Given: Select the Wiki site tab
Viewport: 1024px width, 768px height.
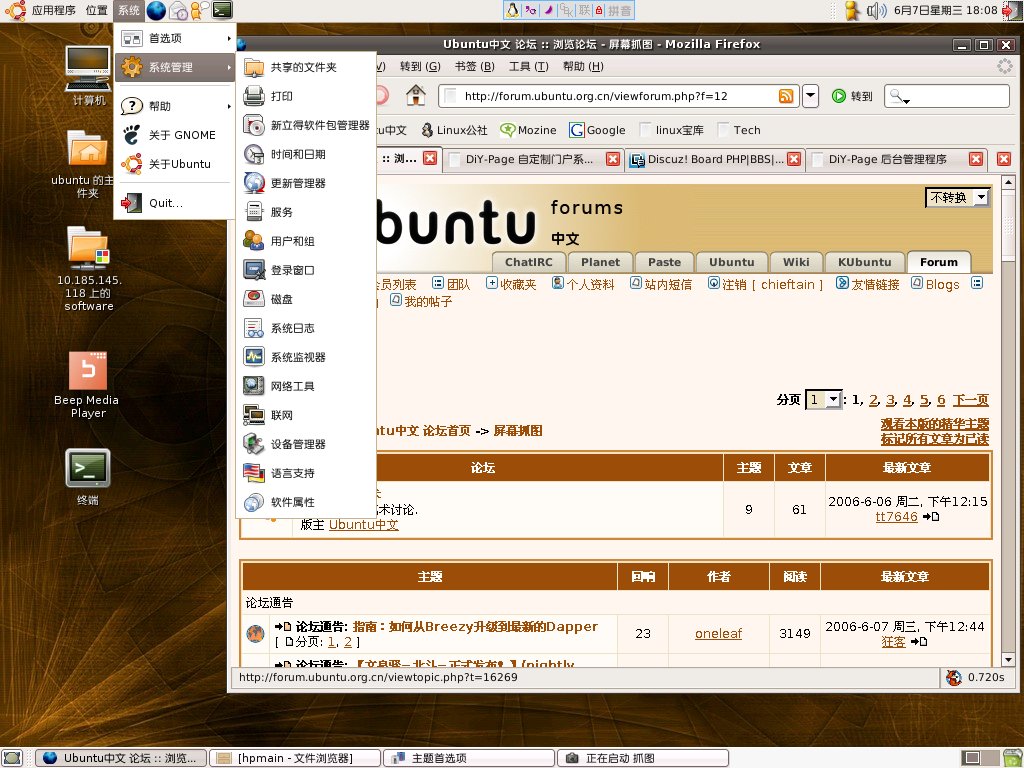Looking at the screenshot, I should tap(796, 263).
